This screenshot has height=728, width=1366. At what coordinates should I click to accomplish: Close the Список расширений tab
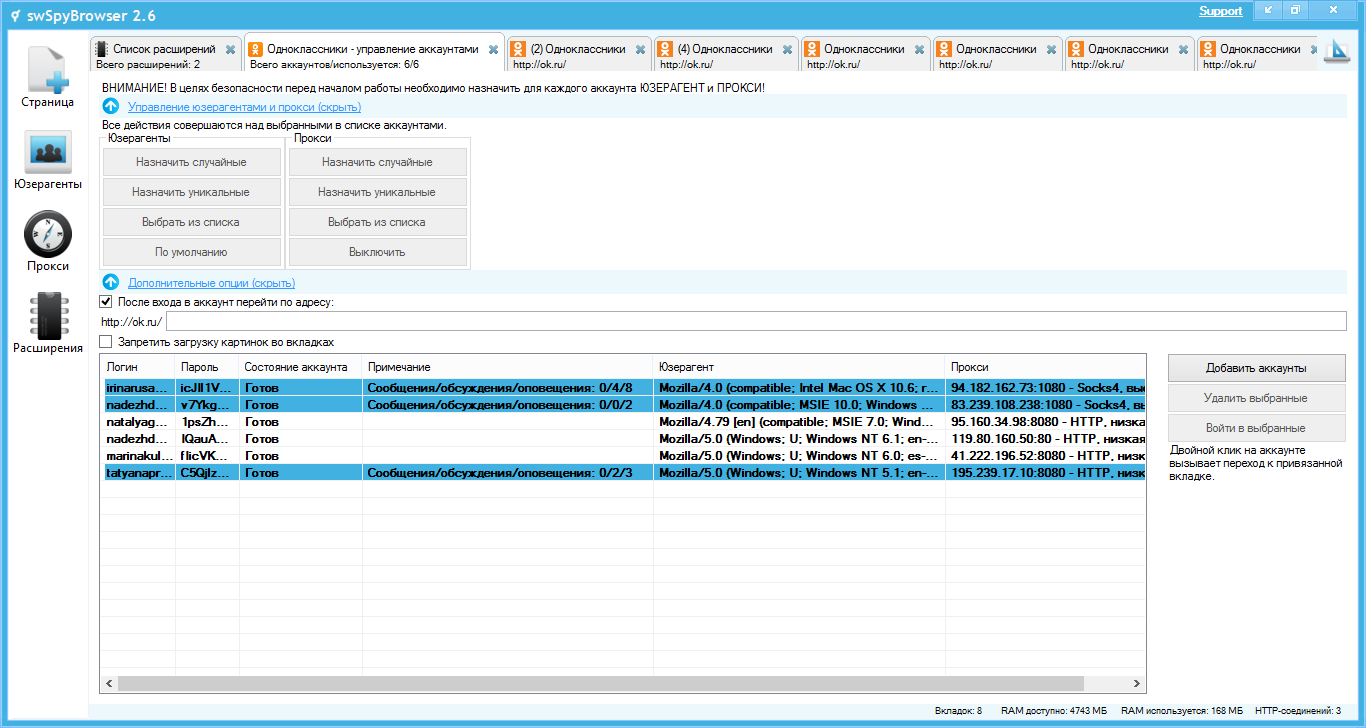[x=231, y=49]
